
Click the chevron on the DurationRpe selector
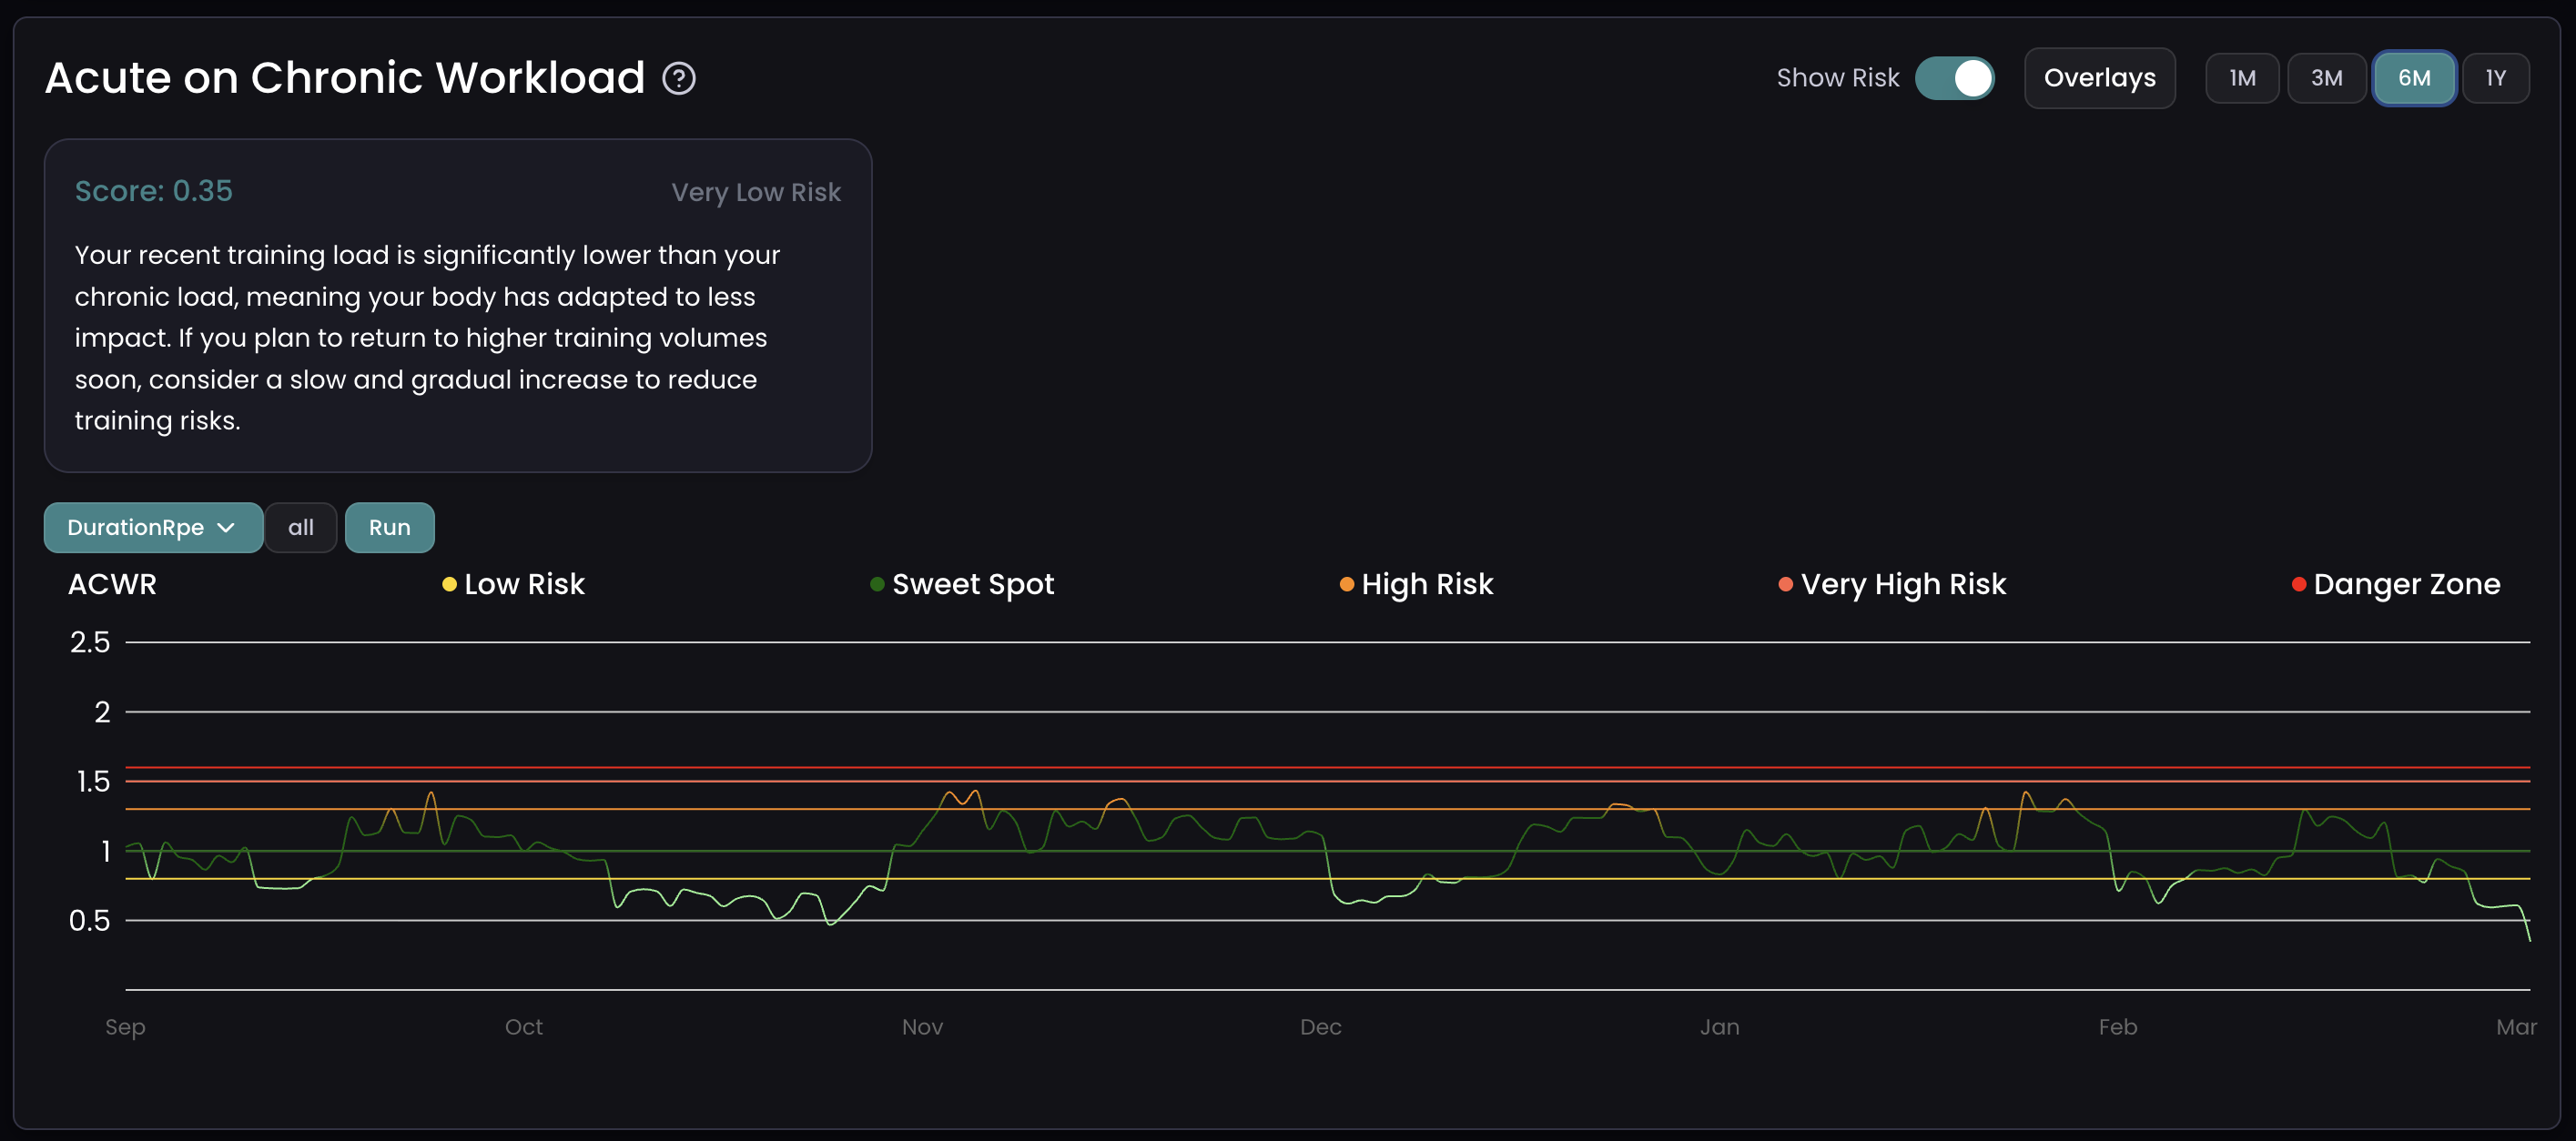tap(226, 527)
